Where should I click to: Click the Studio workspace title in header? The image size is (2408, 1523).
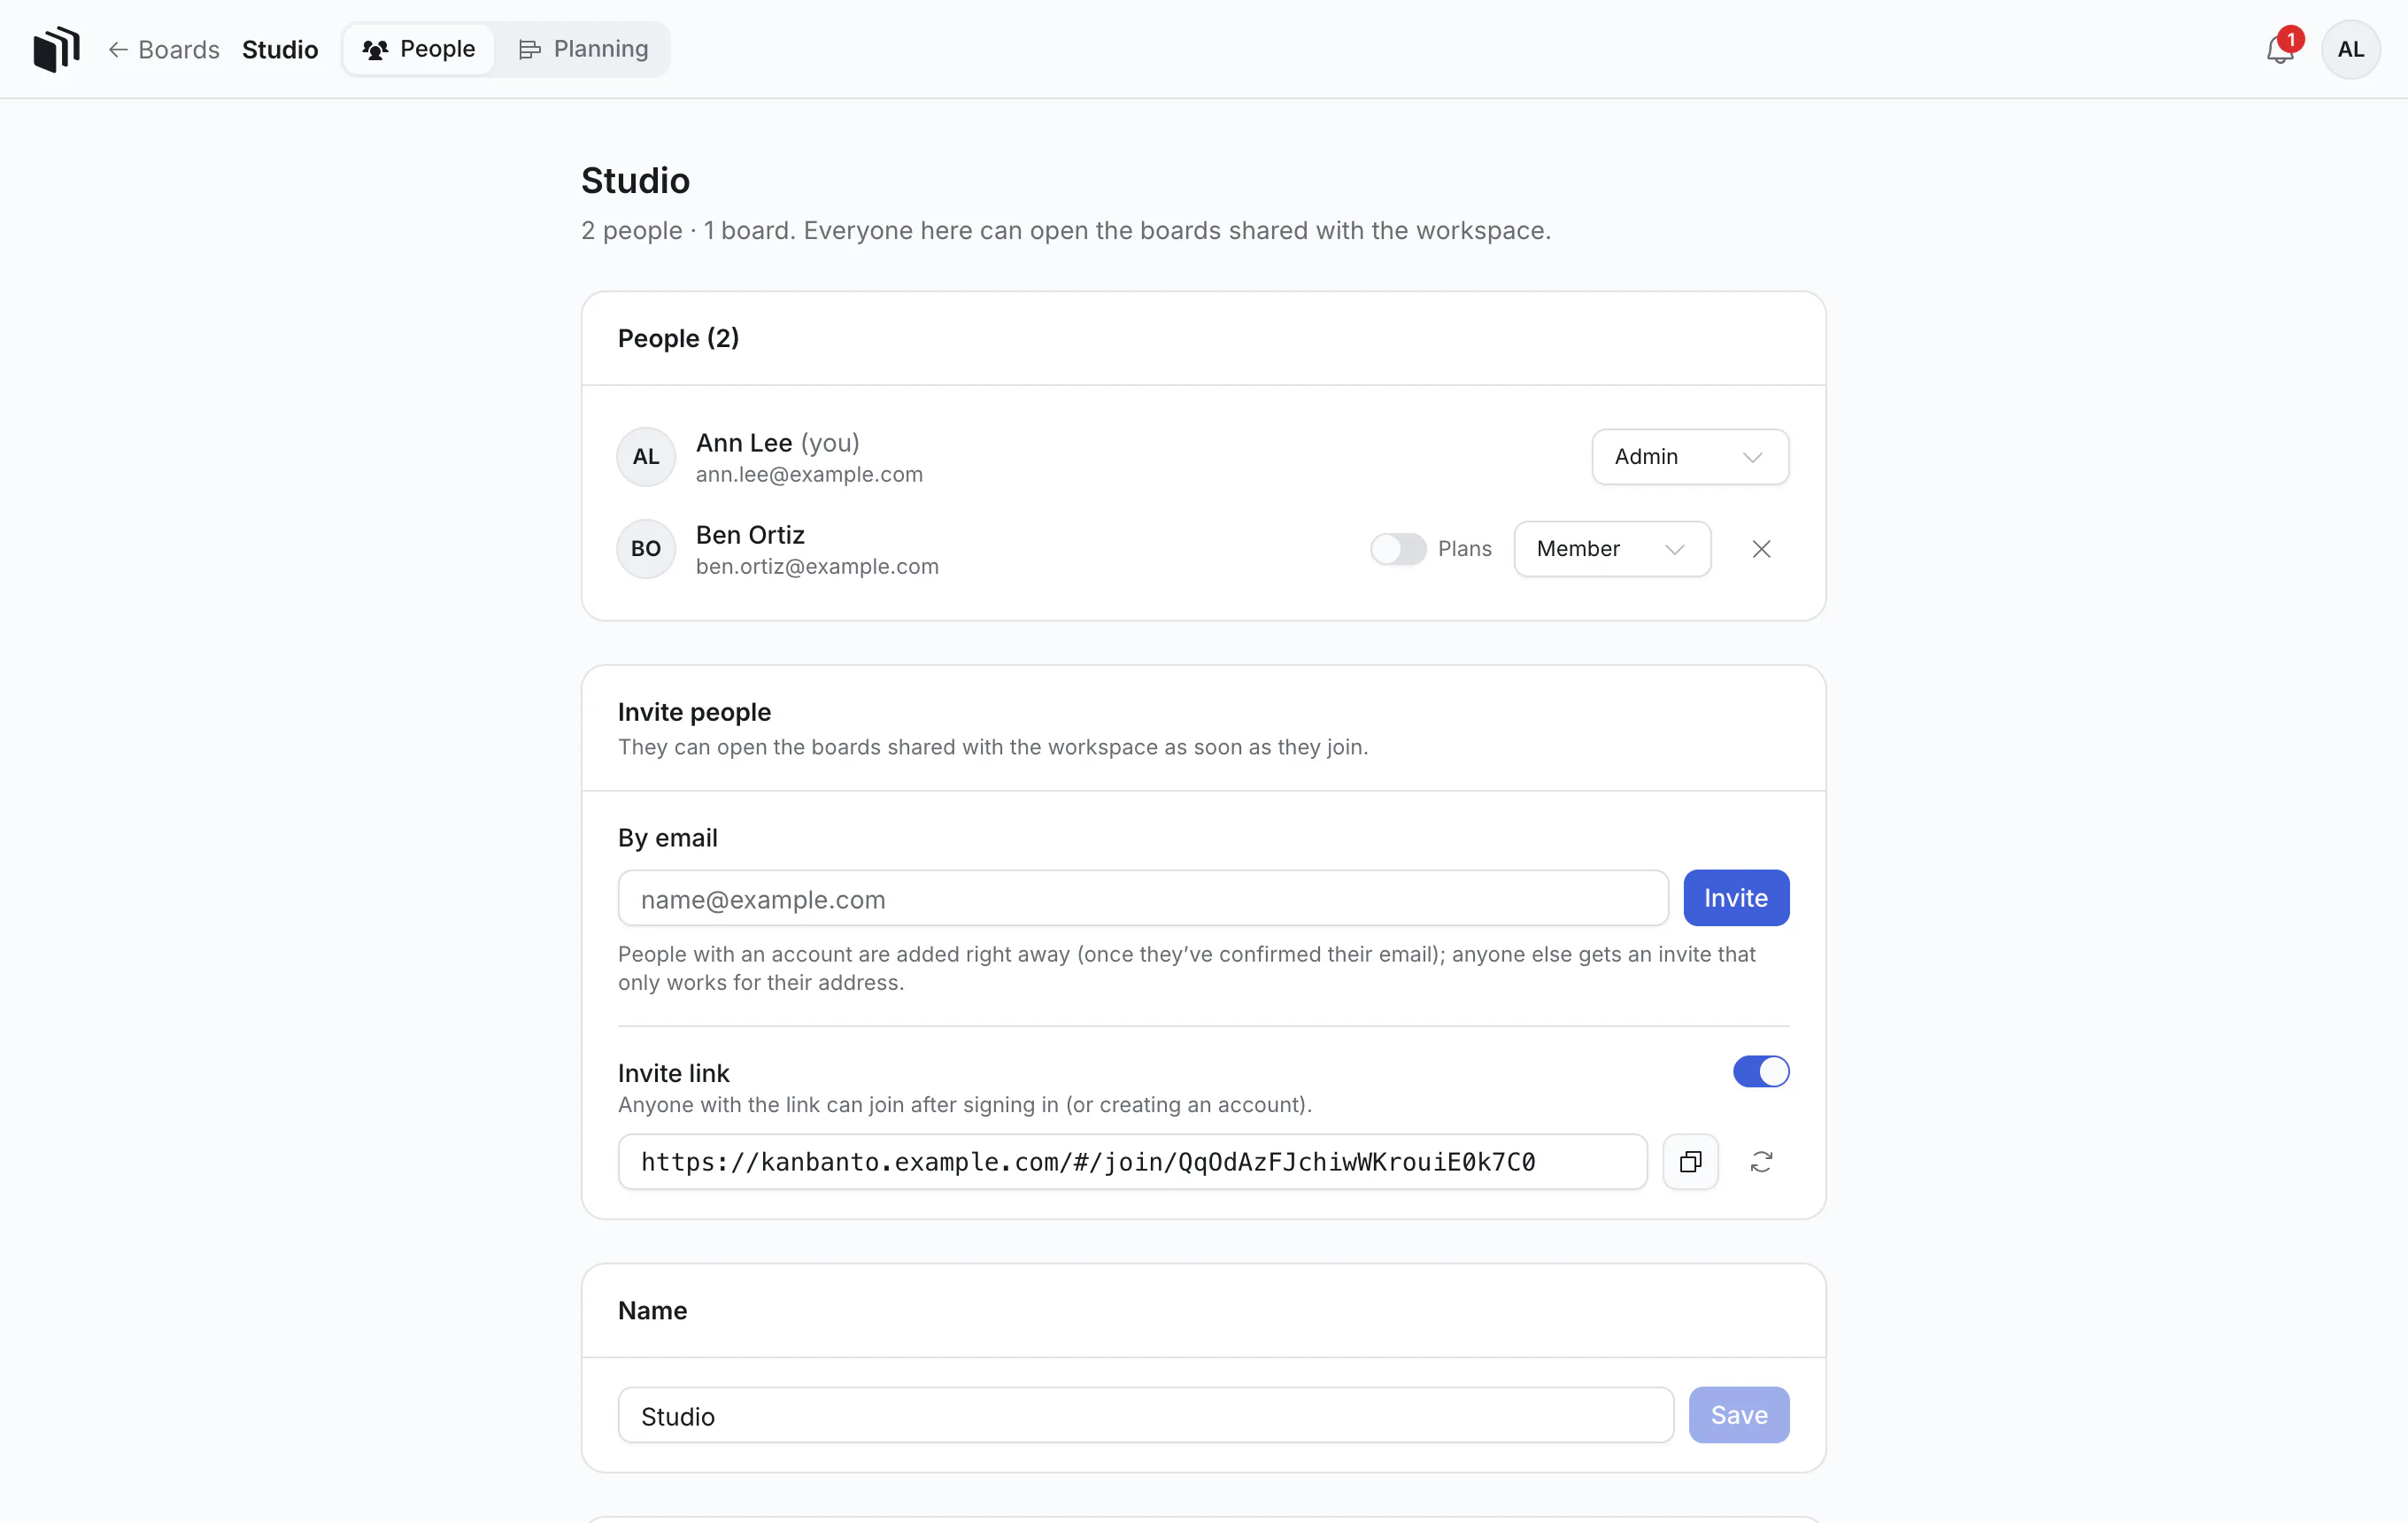pyautogui.click(x=280, y=49)
